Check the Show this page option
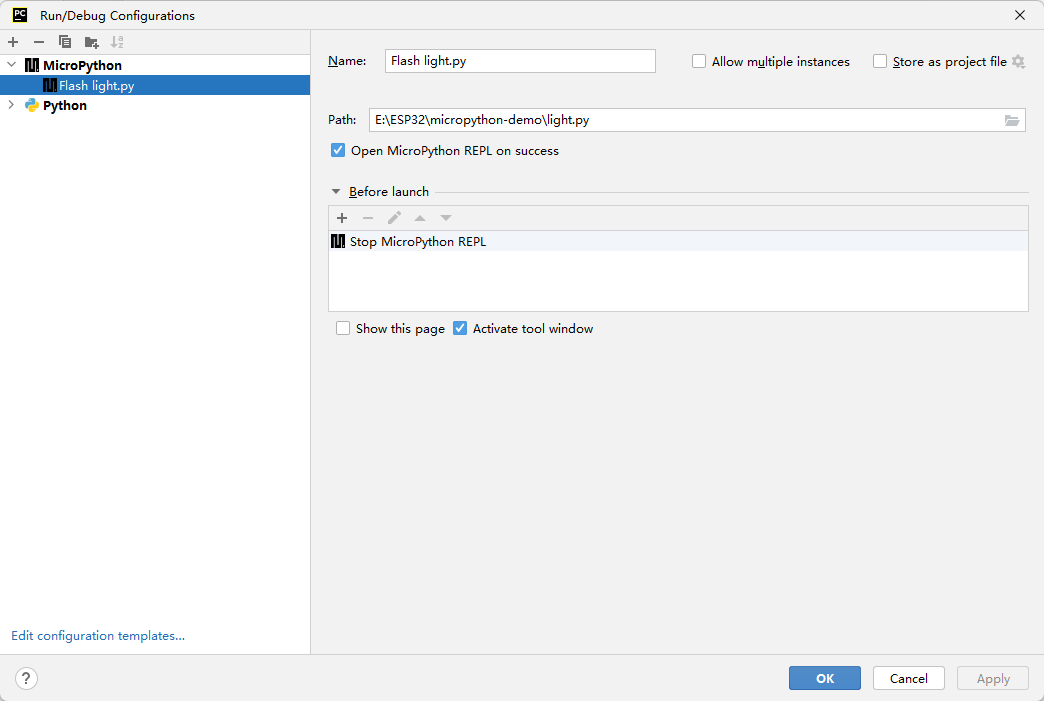 343,328
